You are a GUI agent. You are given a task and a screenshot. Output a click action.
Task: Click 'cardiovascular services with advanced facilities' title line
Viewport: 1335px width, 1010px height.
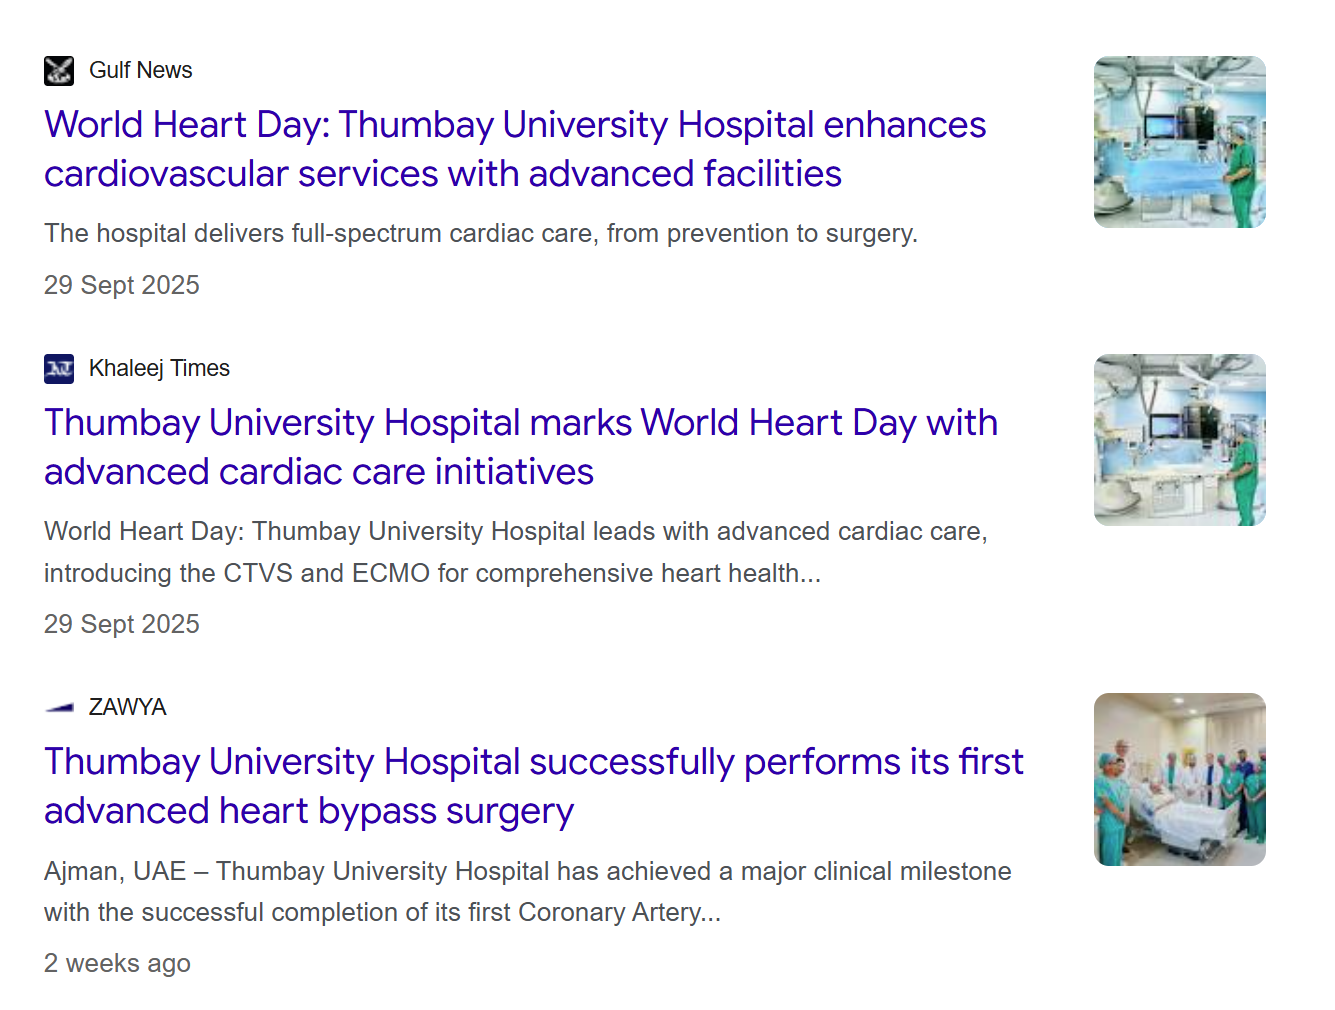tap(442, 175)
